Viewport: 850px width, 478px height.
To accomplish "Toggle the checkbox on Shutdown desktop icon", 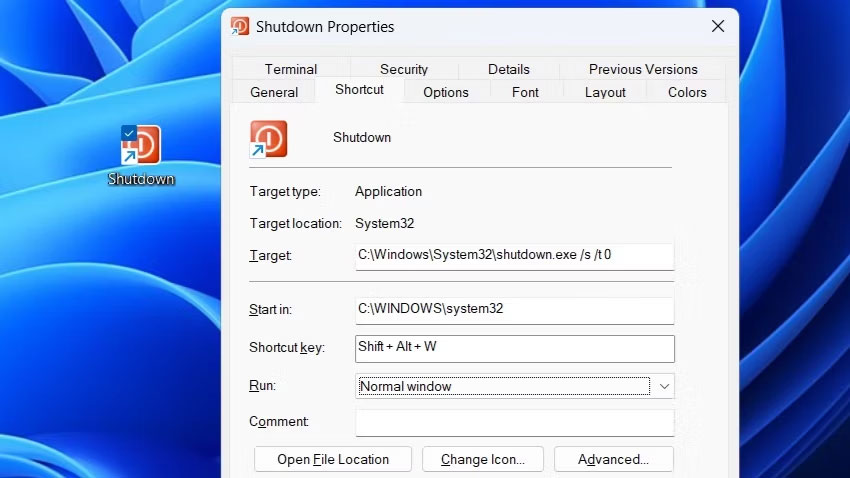I will tap(128, 132).
